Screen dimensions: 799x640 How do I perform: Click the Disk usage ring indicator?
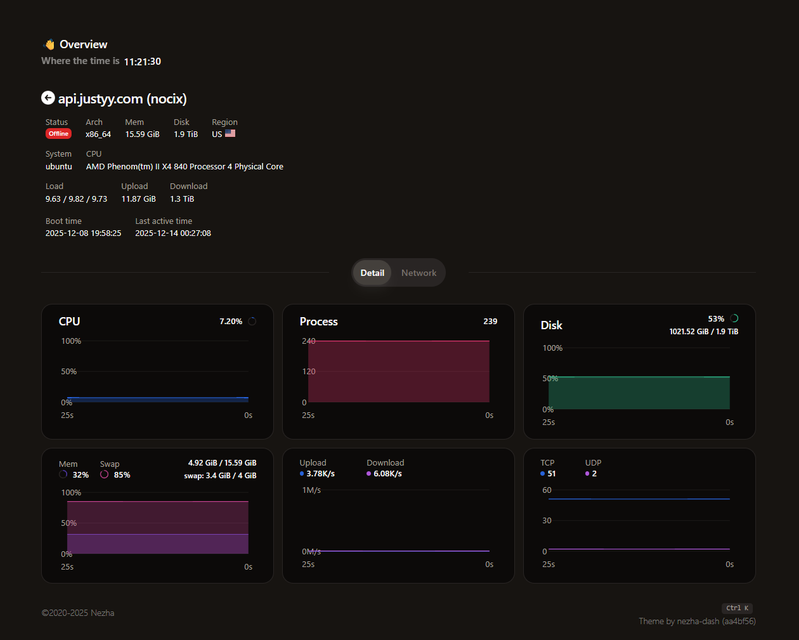tap(734, 318)
